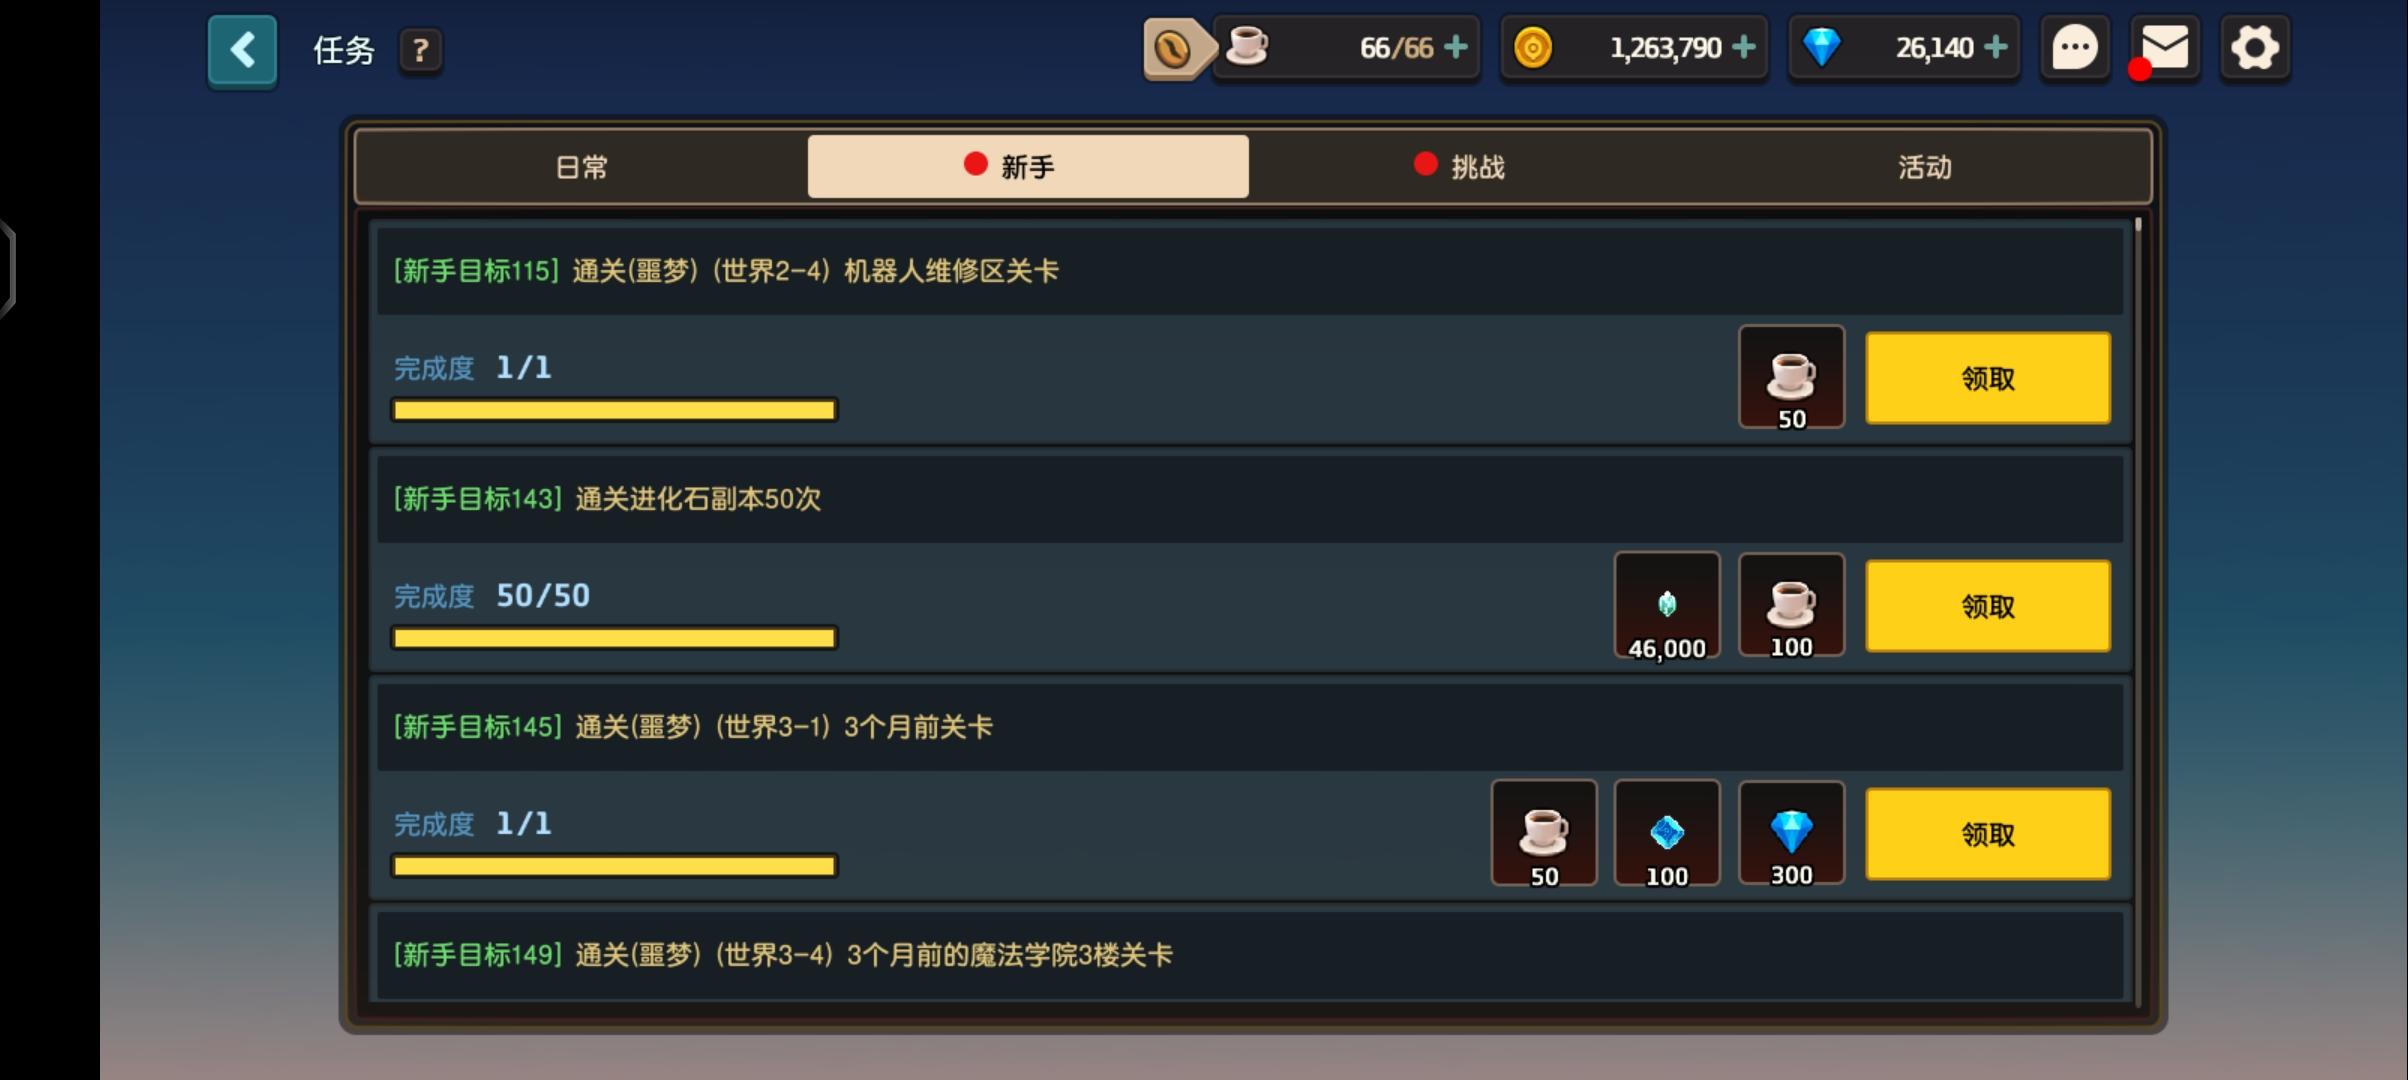The image size is (2408, 1080).
Task: Open the chat bubble icon
Action: pos(2075,47)
